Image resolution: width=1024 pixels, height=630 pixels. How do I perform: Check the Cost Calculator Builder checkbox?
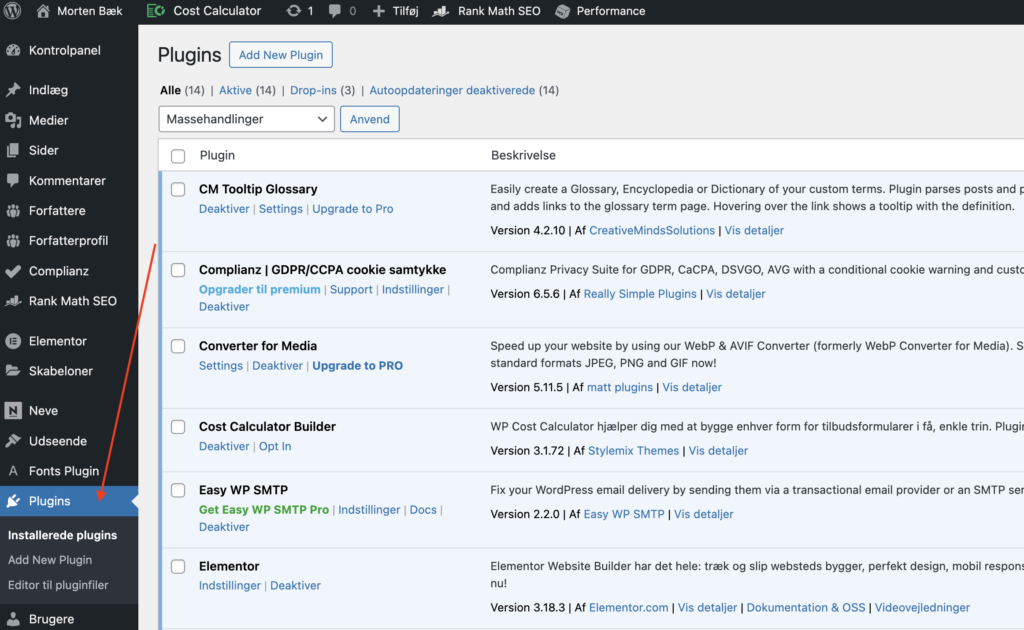(x=178, y=427)
